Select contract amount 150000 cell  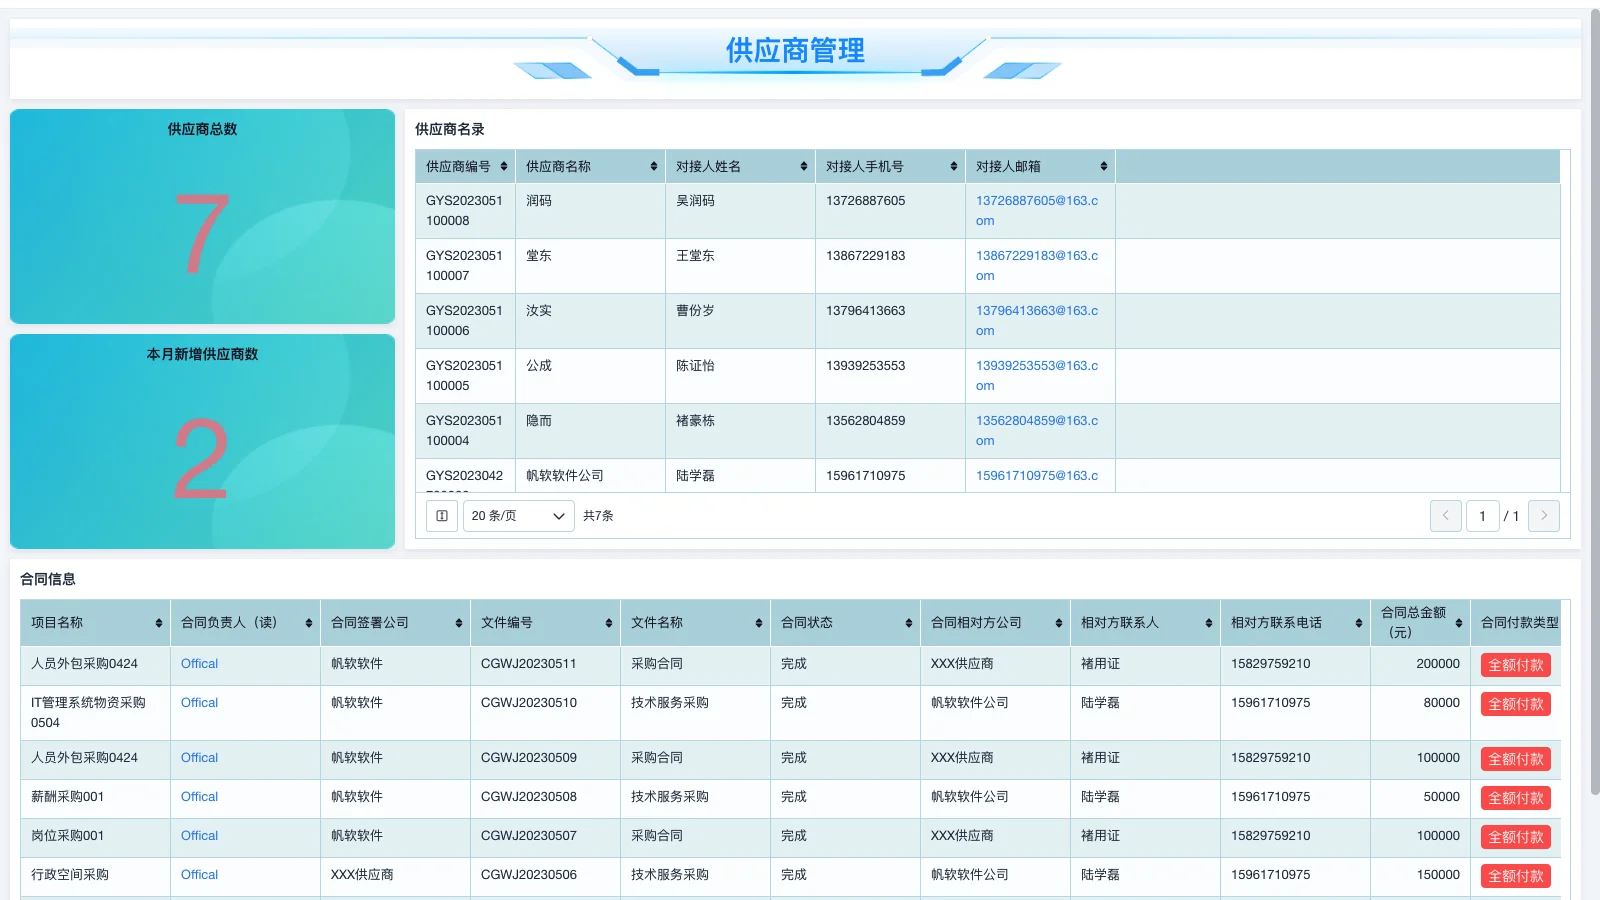click(x=1420, y=876)
